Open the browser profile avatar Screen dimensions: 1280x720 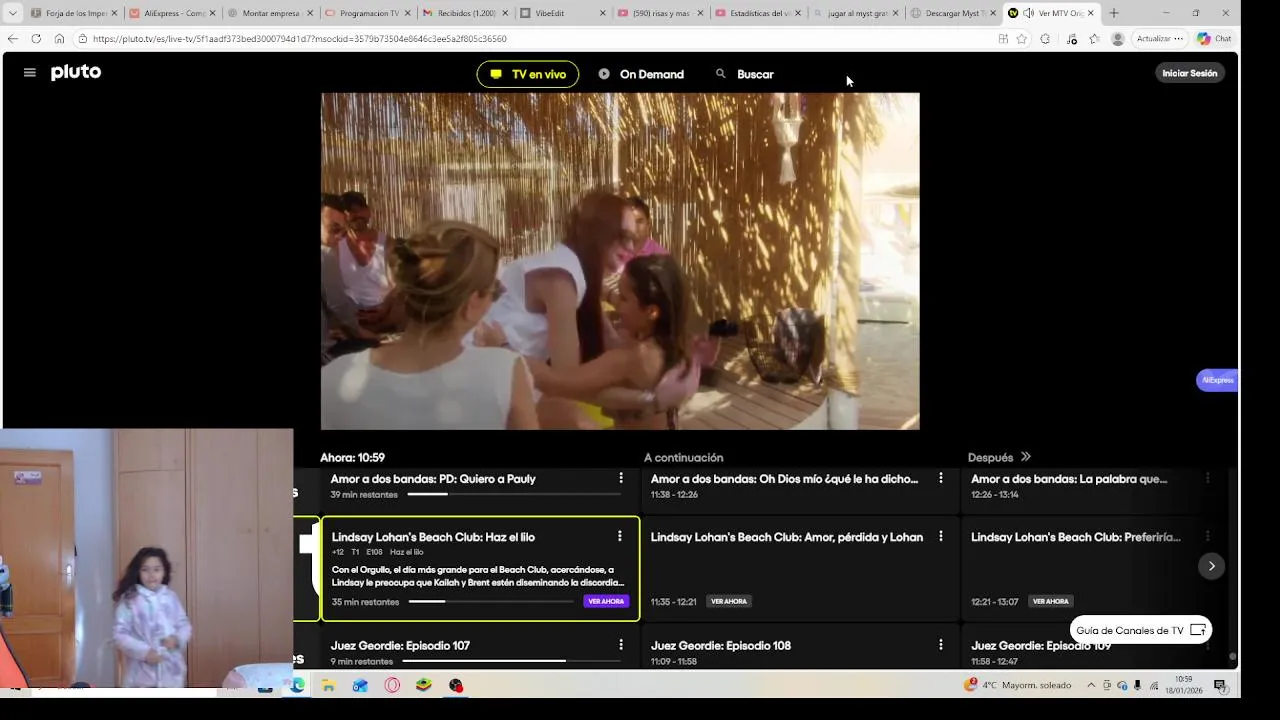tap(1117, 38)
